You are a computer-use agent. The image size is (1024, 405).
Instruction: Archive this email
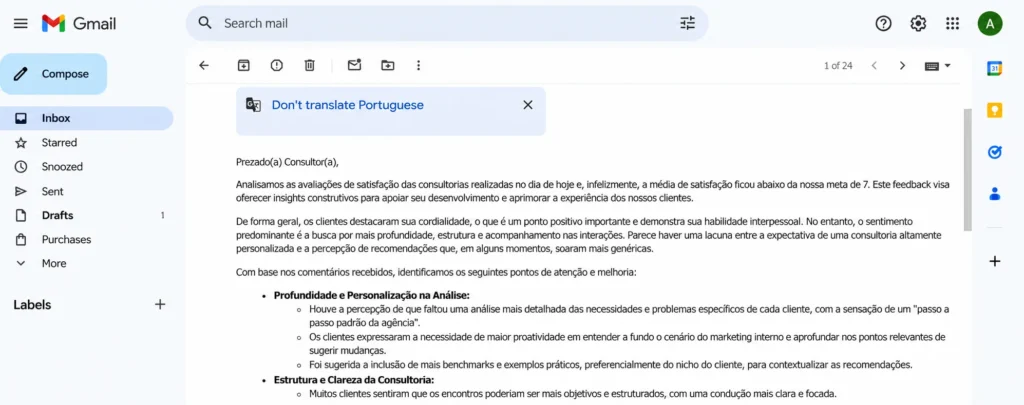coord(243,65)
